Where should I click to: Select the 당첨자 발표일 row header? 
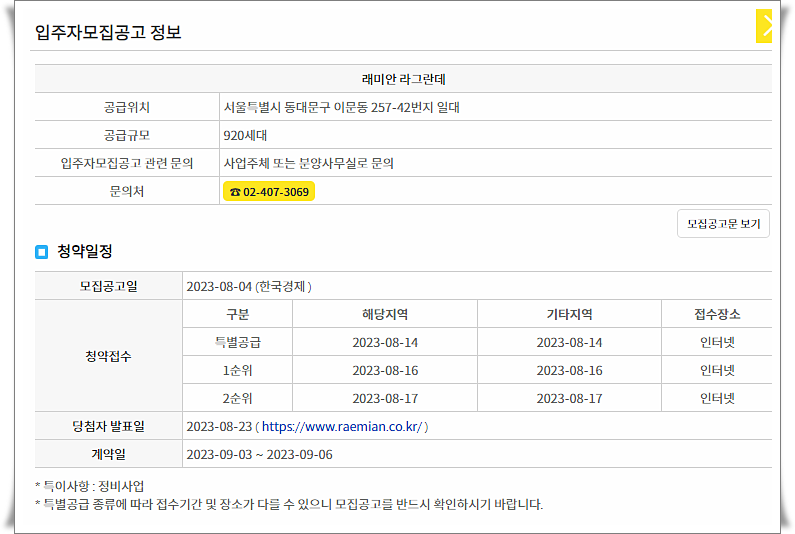109,426
